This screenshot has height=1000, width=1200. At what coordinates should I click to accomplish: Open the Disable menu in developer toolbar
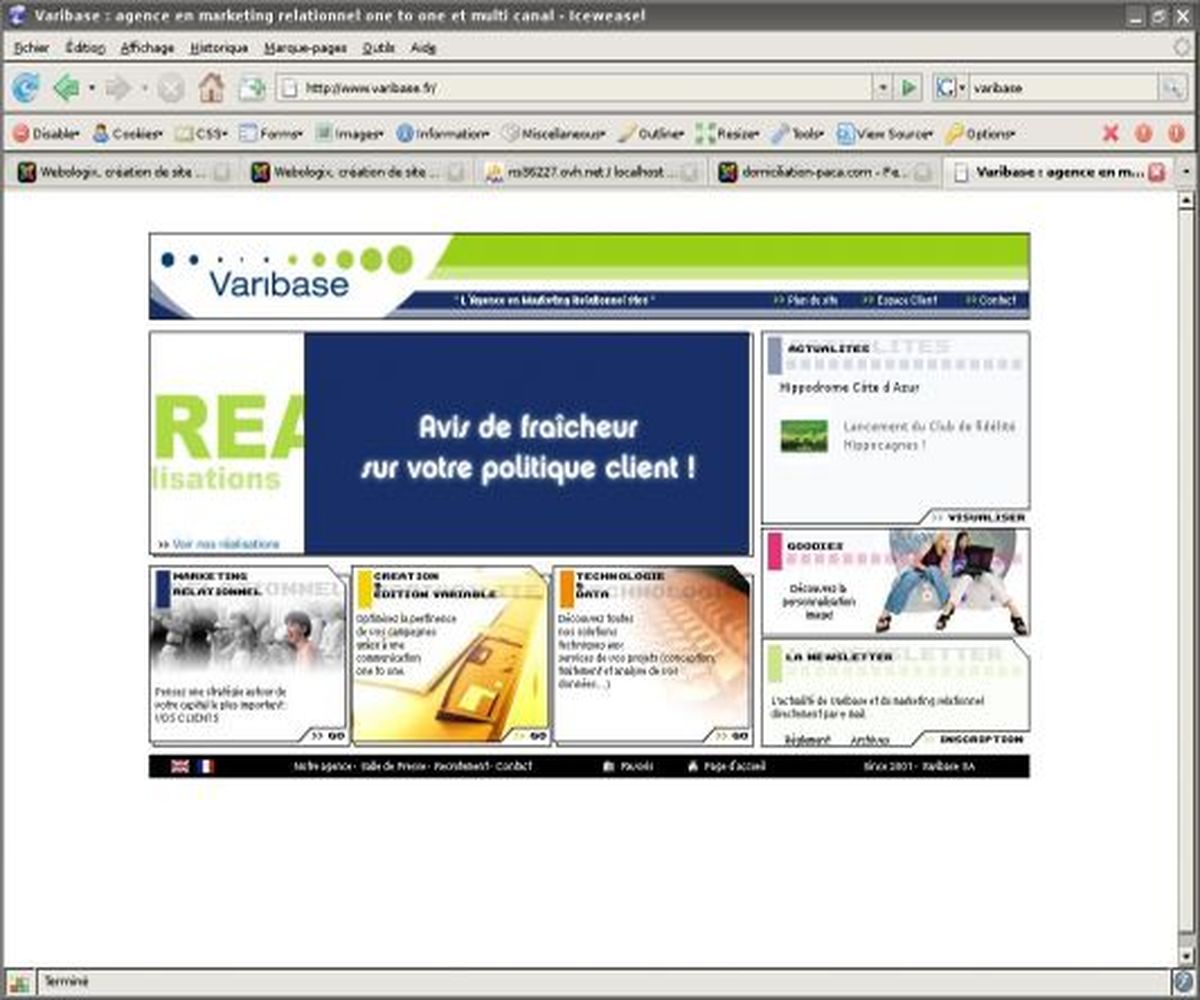click(x=46, y=133)
